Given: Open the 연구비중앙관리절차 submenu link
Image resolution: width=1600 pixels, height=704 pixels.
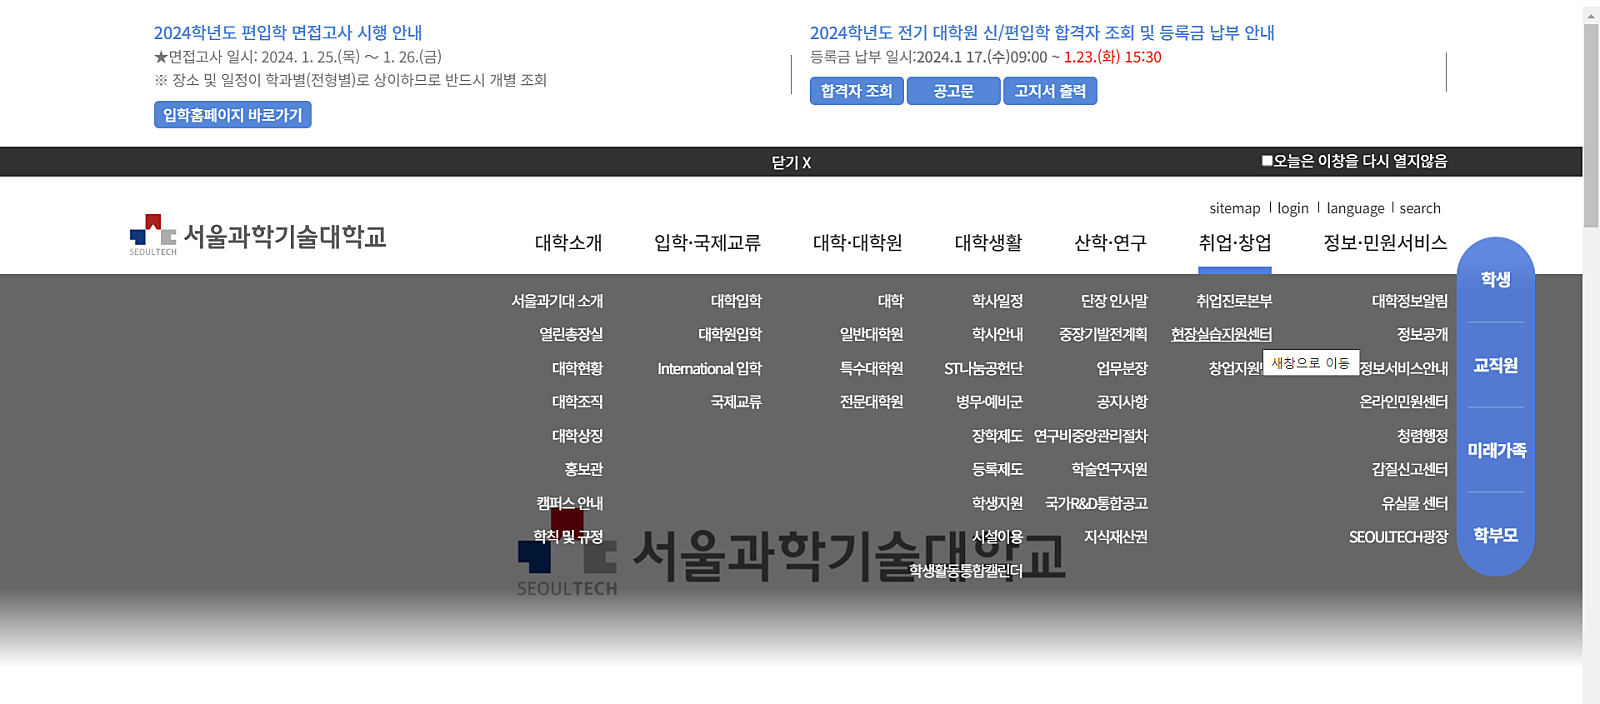Looking at the screenshot, I should tap(1090, 435).
